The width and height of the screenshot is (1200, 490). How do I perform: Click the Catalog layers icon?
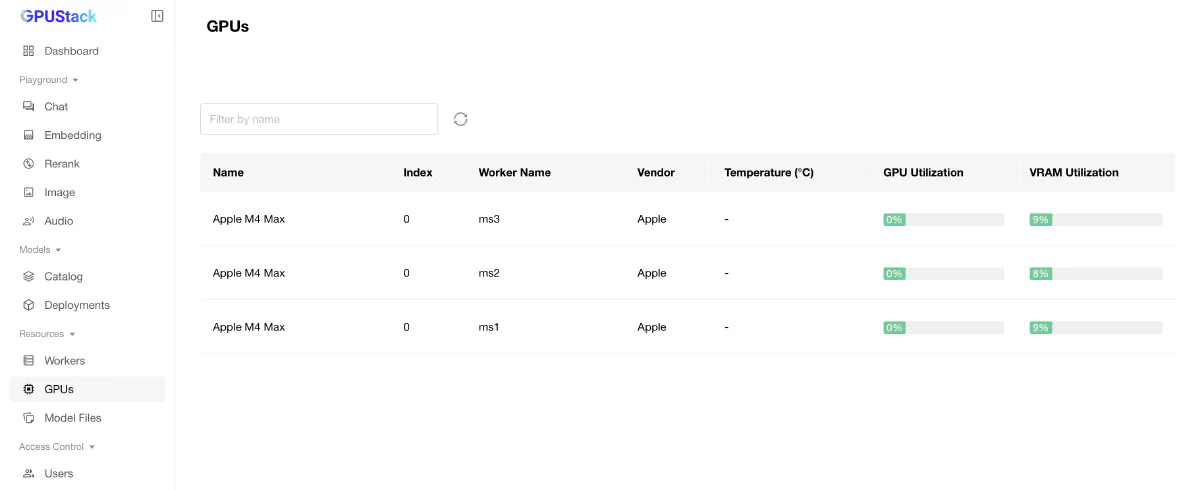click(29, 276)
